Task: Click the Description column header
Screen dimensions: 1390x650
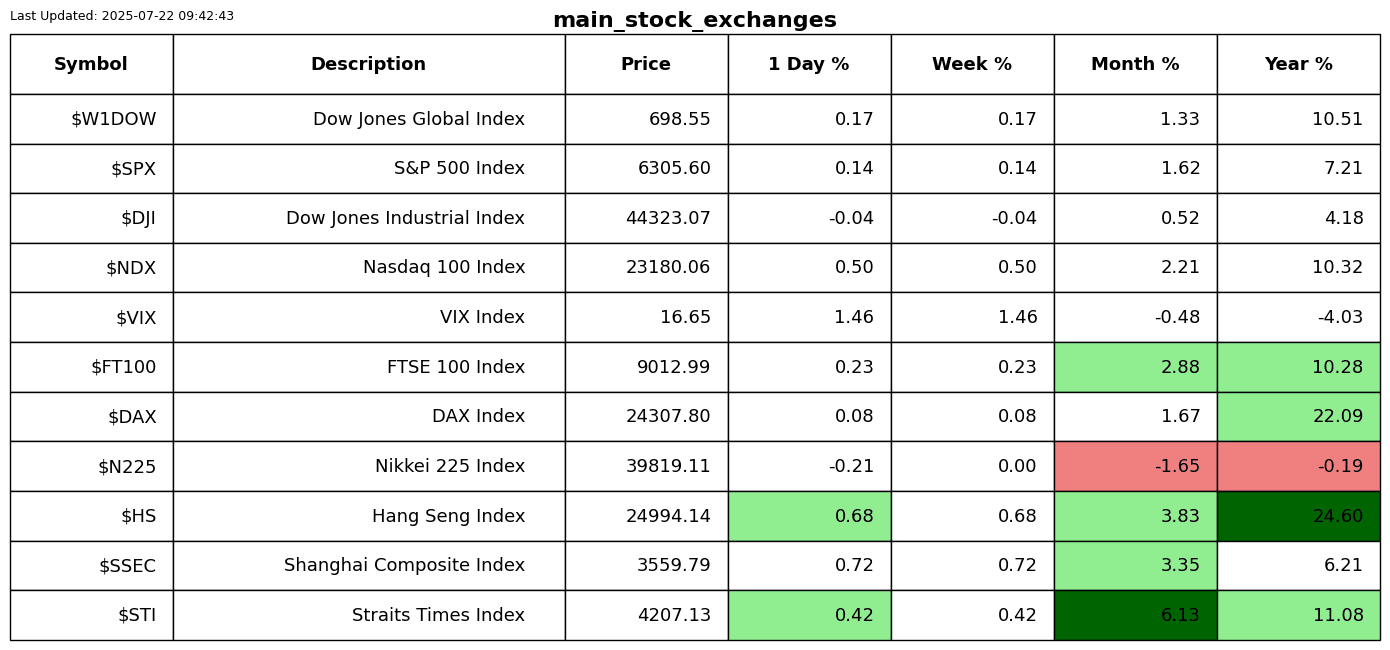Action: [x=368, y=65]
